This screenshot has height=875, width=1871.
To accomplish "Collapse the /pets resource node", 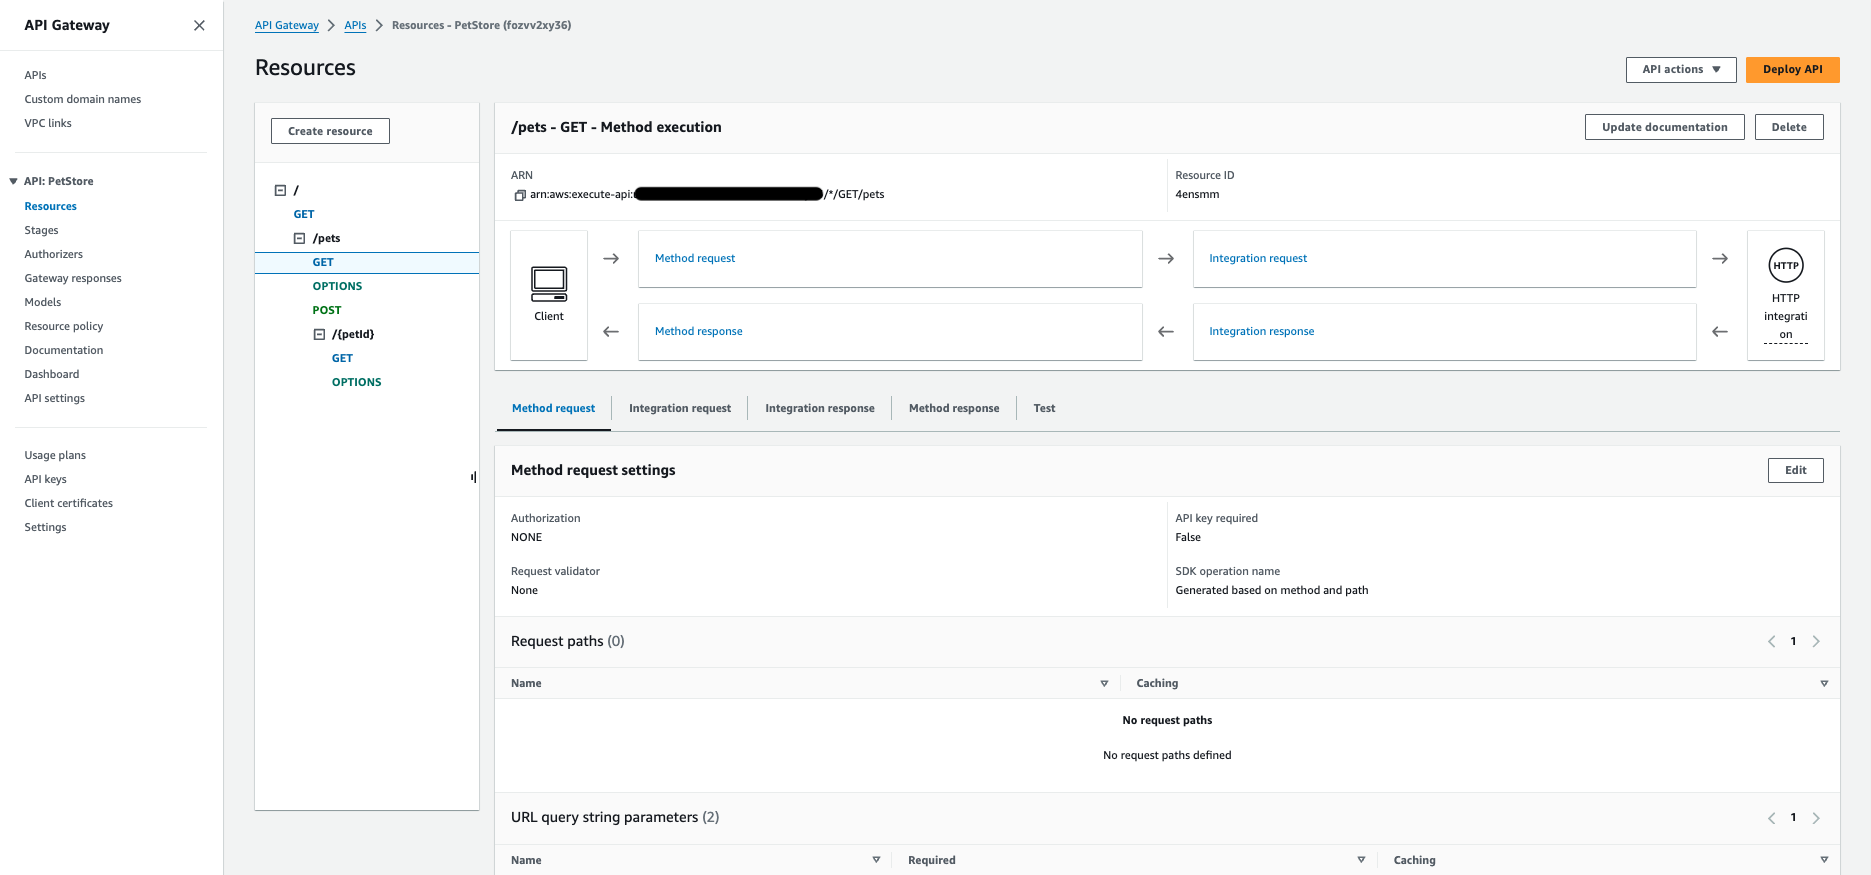I will [299, 239].
